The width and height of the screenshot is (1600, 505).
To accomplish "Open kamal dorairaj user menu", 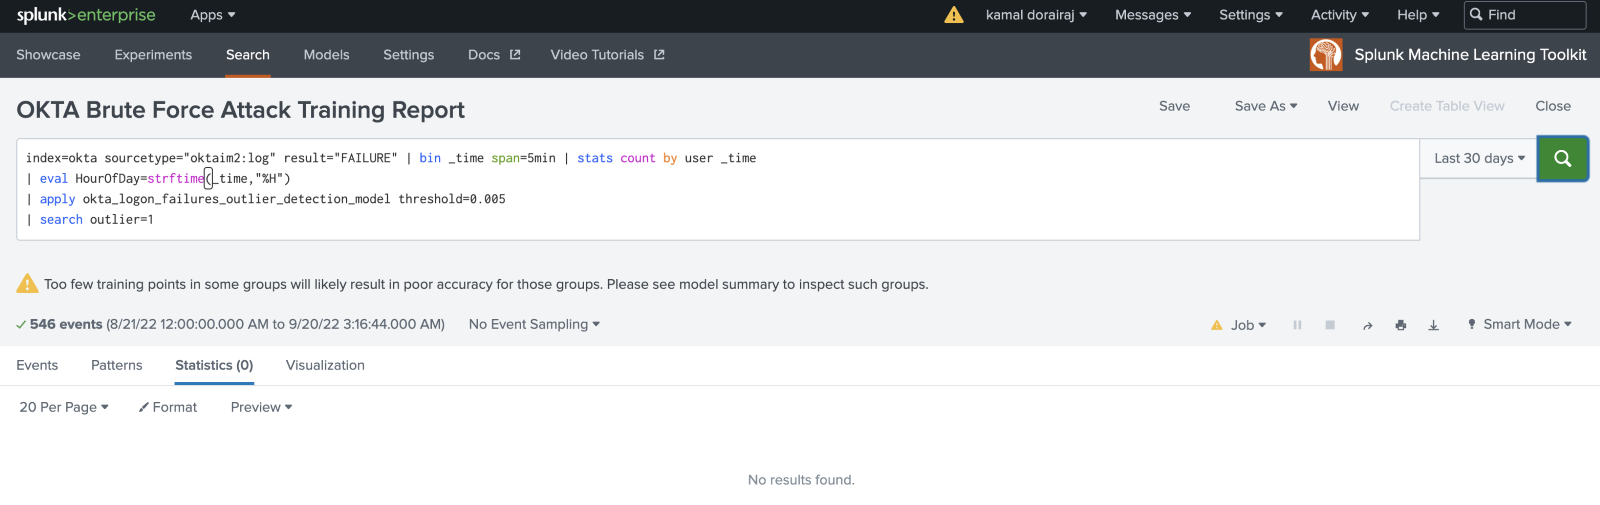I will [x=1036, y=15].
